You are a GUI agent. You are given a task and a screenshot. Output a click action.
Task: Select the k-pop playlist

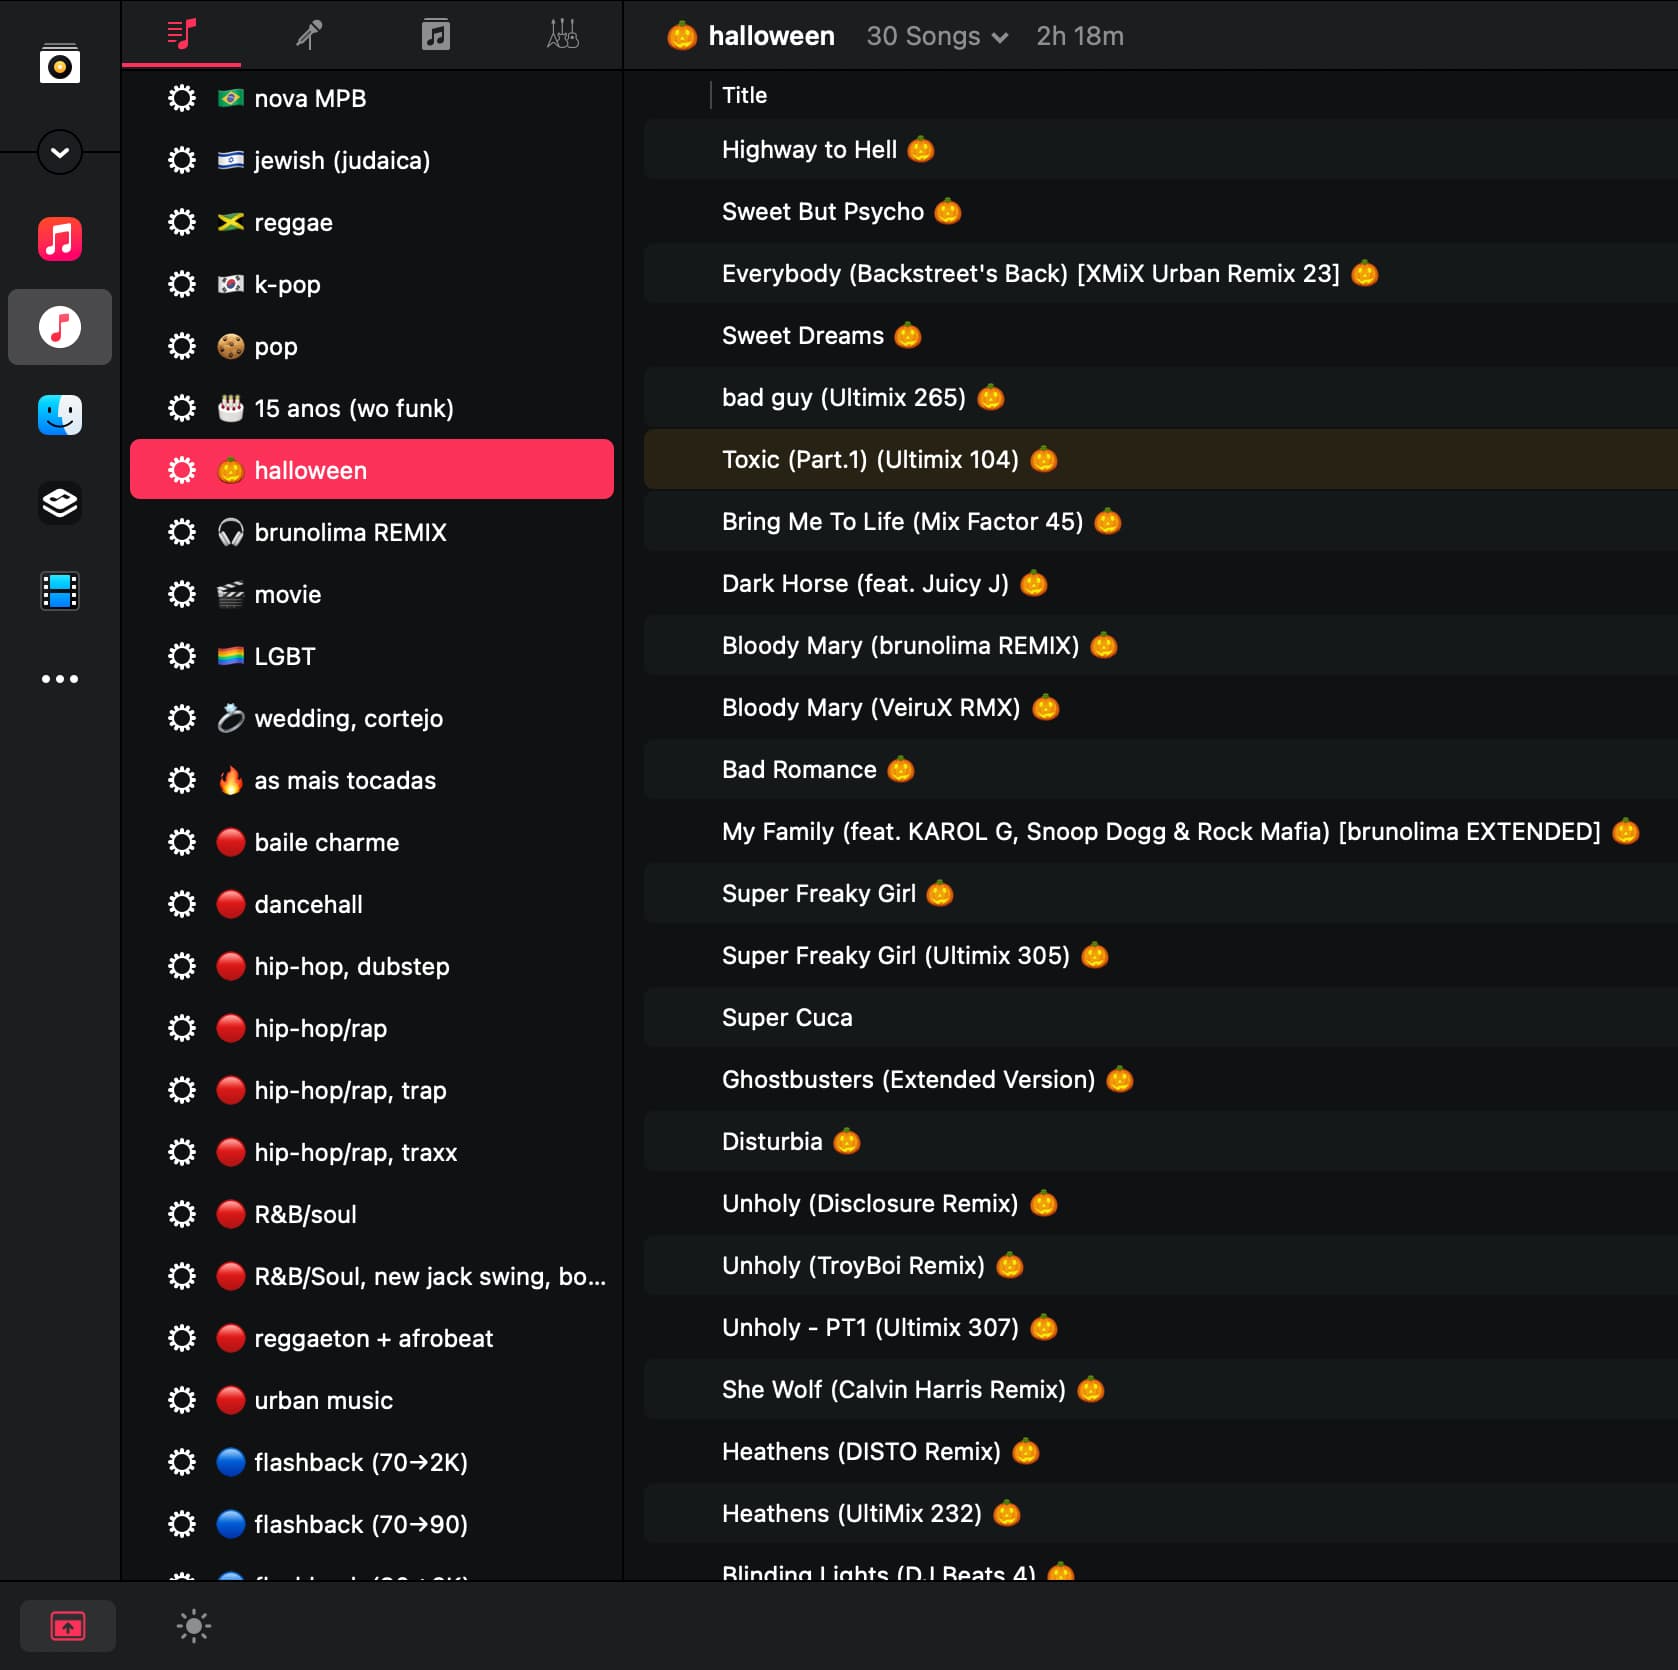point(287,284)
